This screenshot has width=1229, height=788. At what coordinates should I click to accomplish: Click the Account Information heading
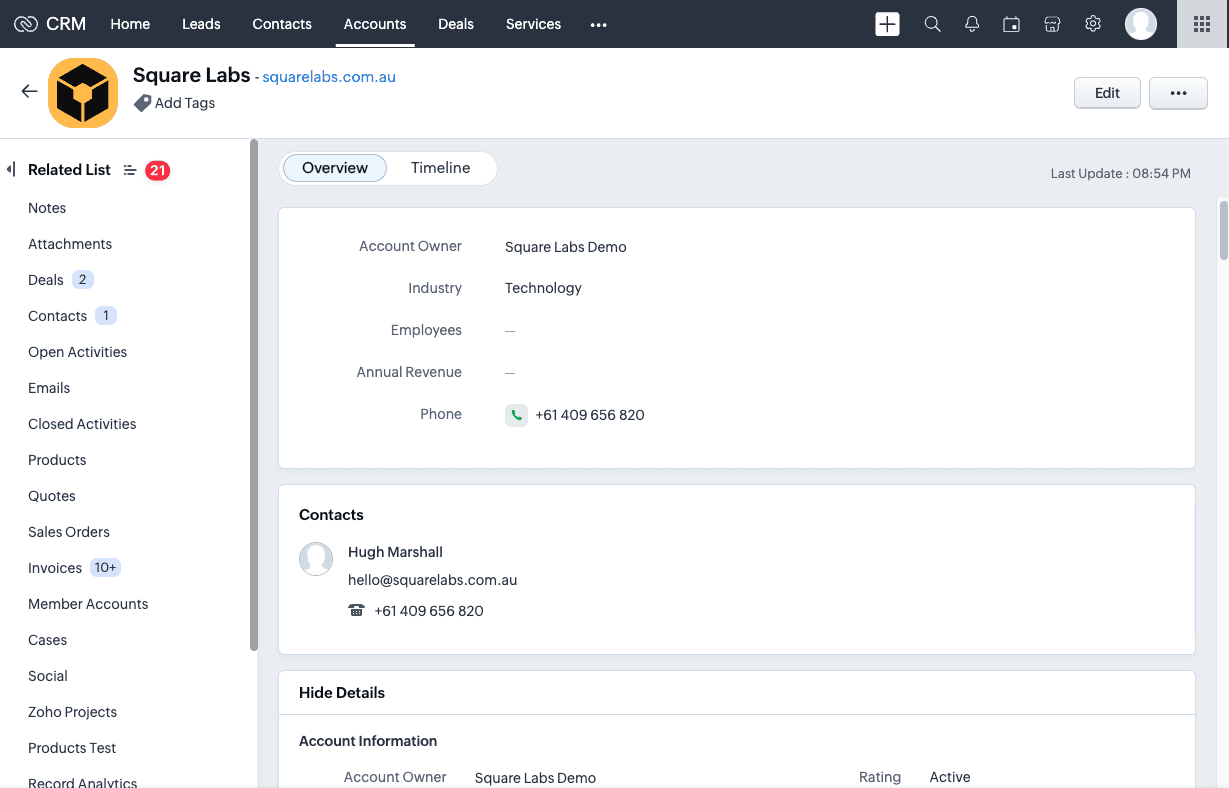368,741
